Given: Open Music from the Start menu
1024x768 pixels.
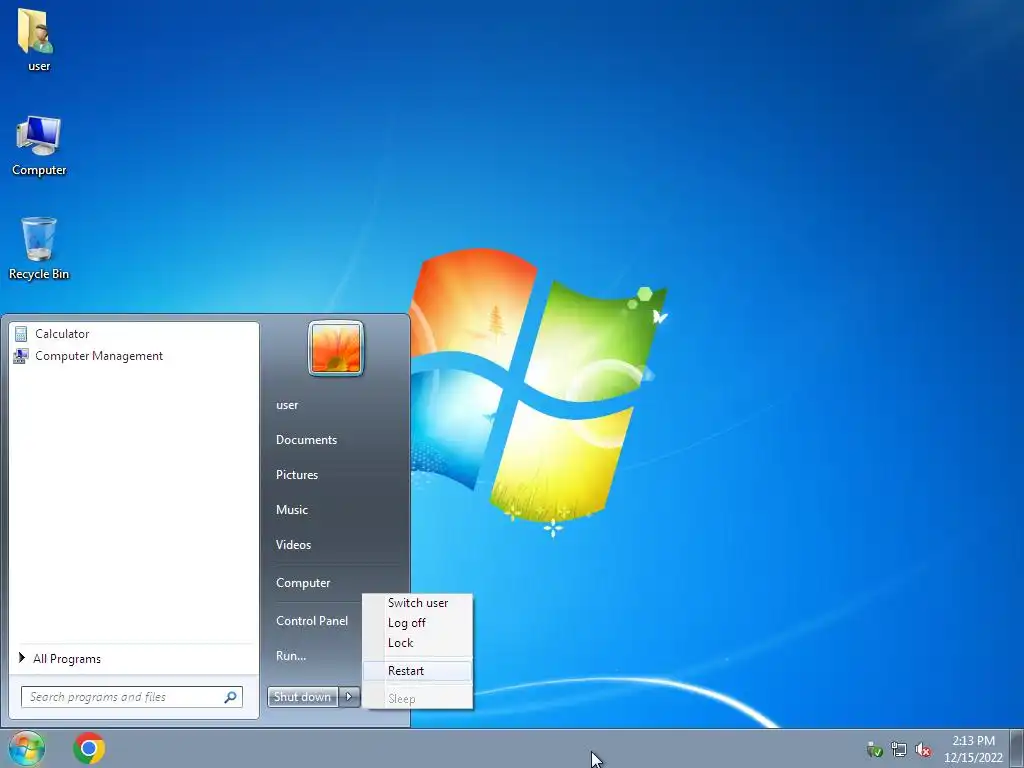Looking at the screenshot, I should click(291, 510).
